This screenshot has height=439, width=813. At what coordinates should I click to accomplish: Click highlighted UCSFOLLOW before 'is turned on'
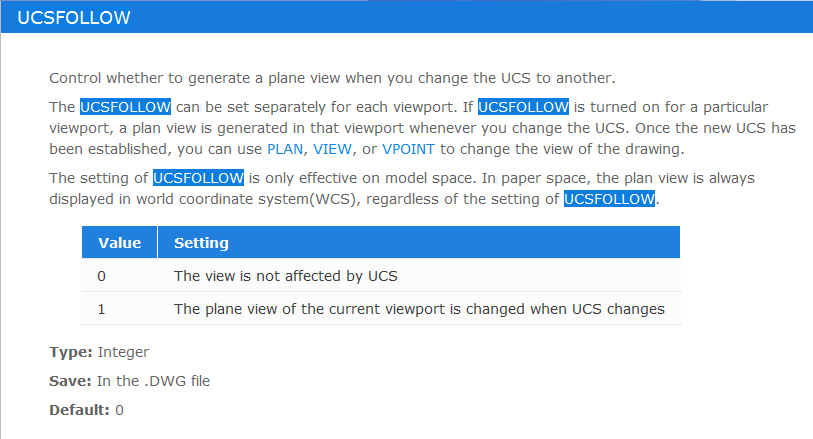(523, 107)
